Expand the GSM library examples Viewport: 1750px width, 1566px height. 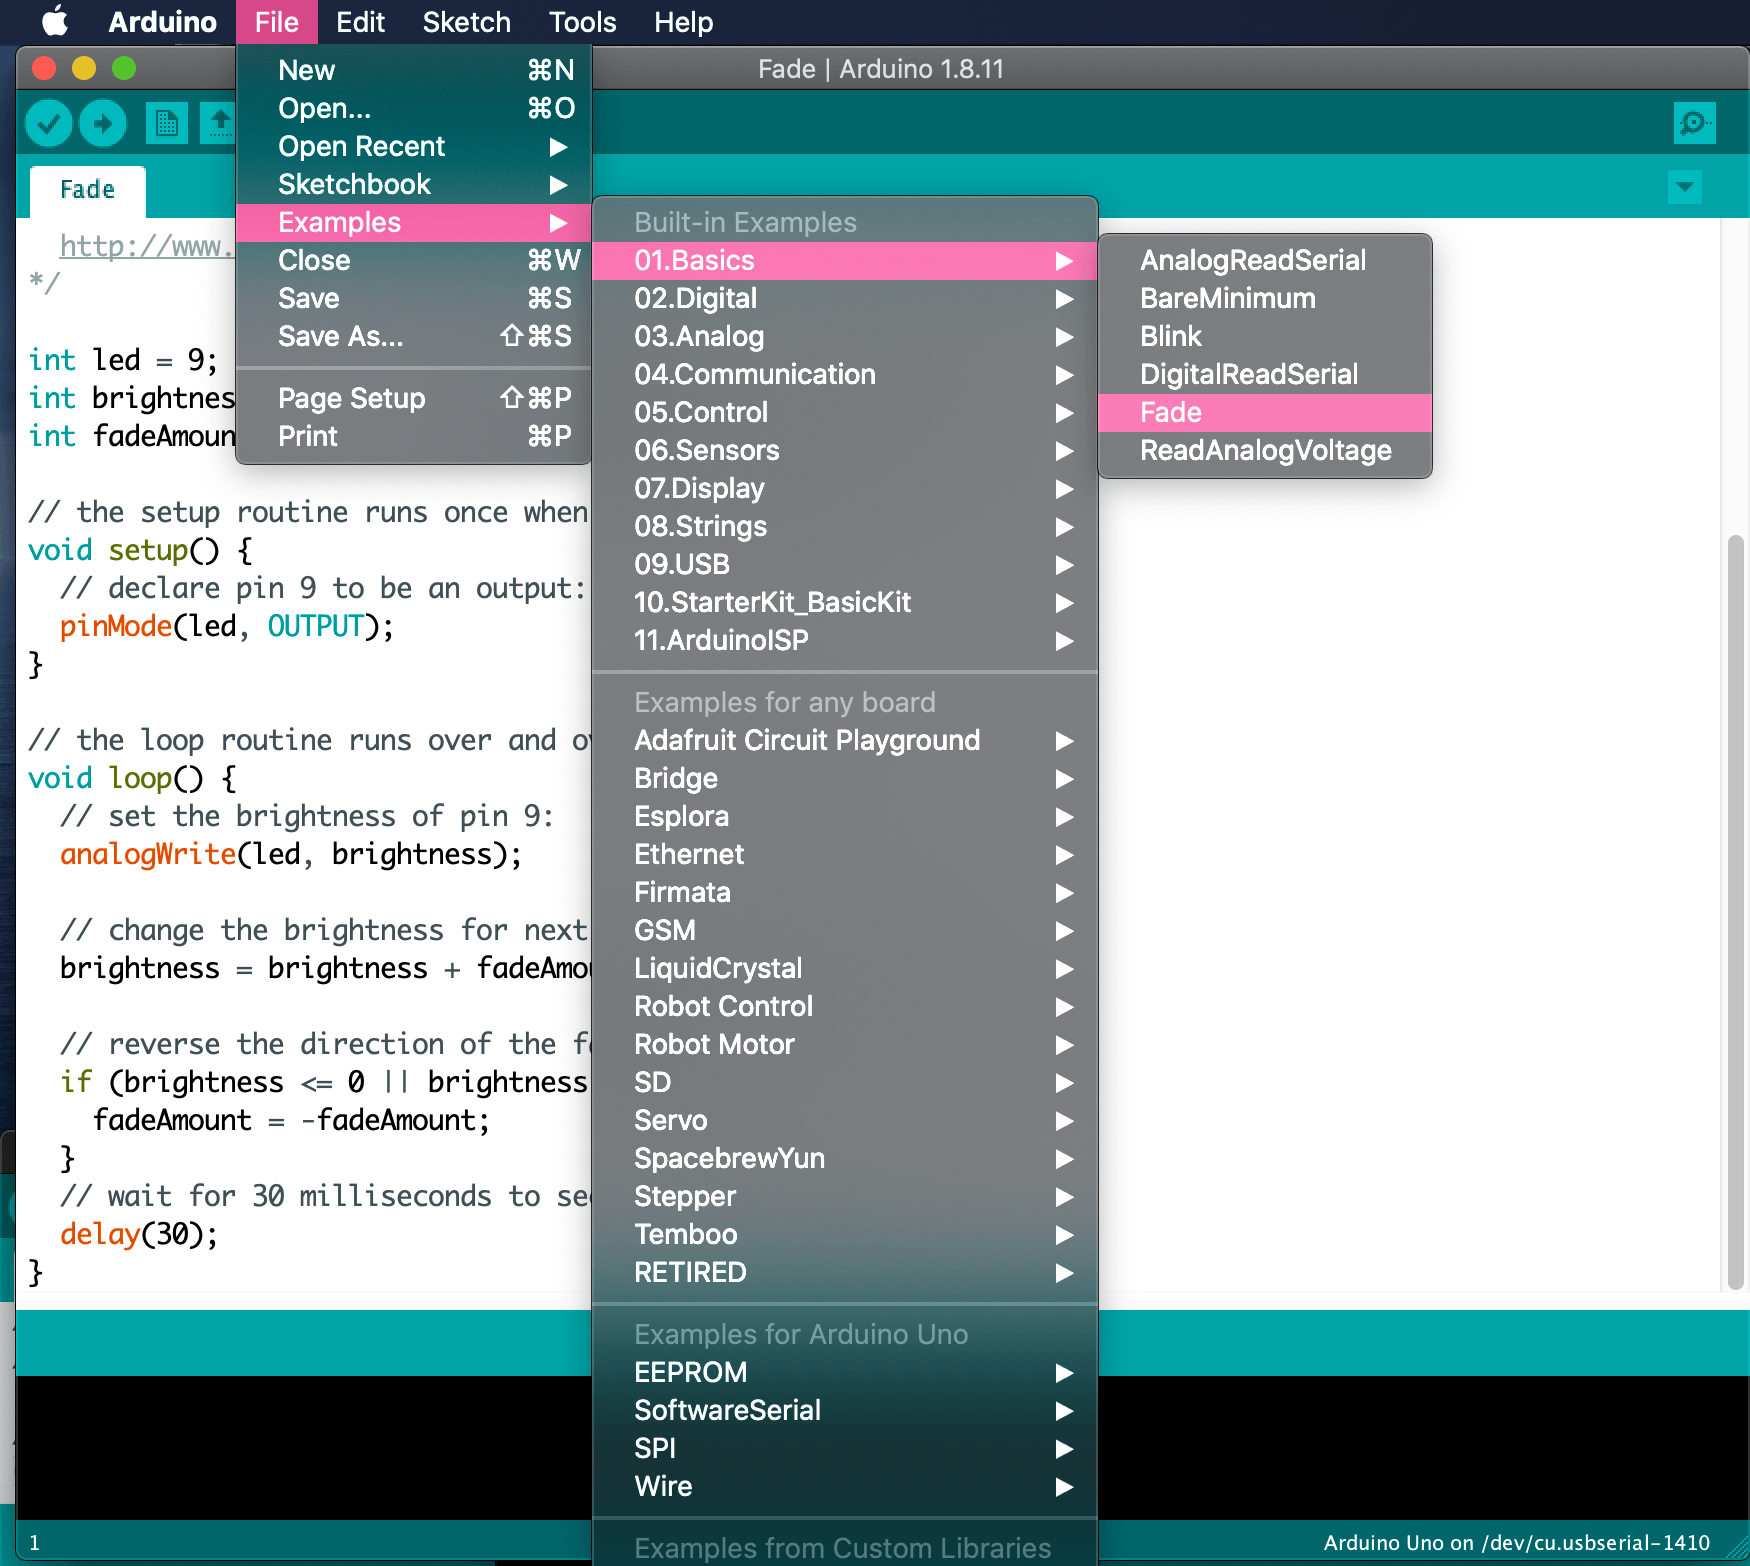845,930
